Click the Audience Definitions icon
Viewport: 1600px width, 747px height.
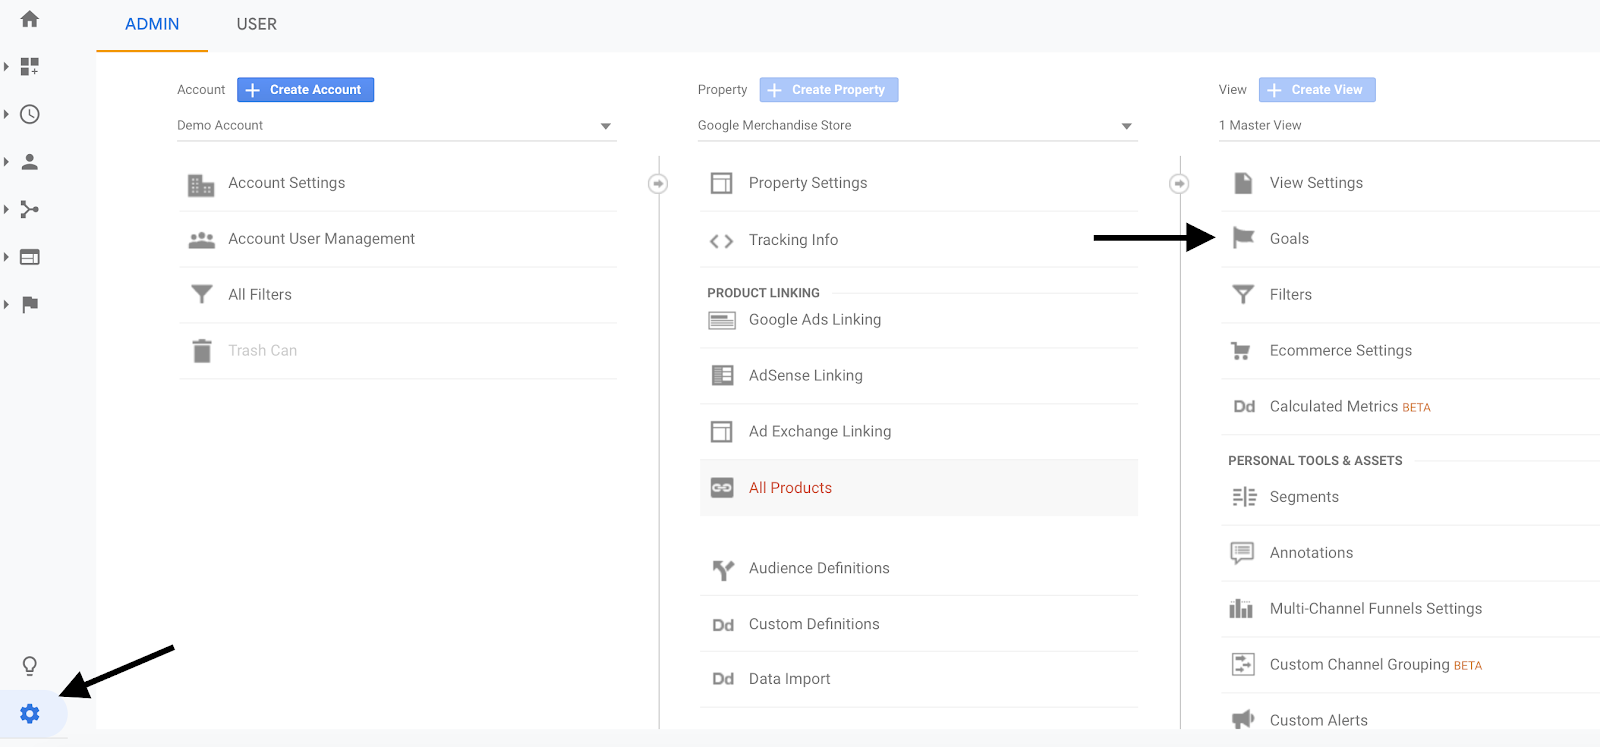tap(722, 569)
